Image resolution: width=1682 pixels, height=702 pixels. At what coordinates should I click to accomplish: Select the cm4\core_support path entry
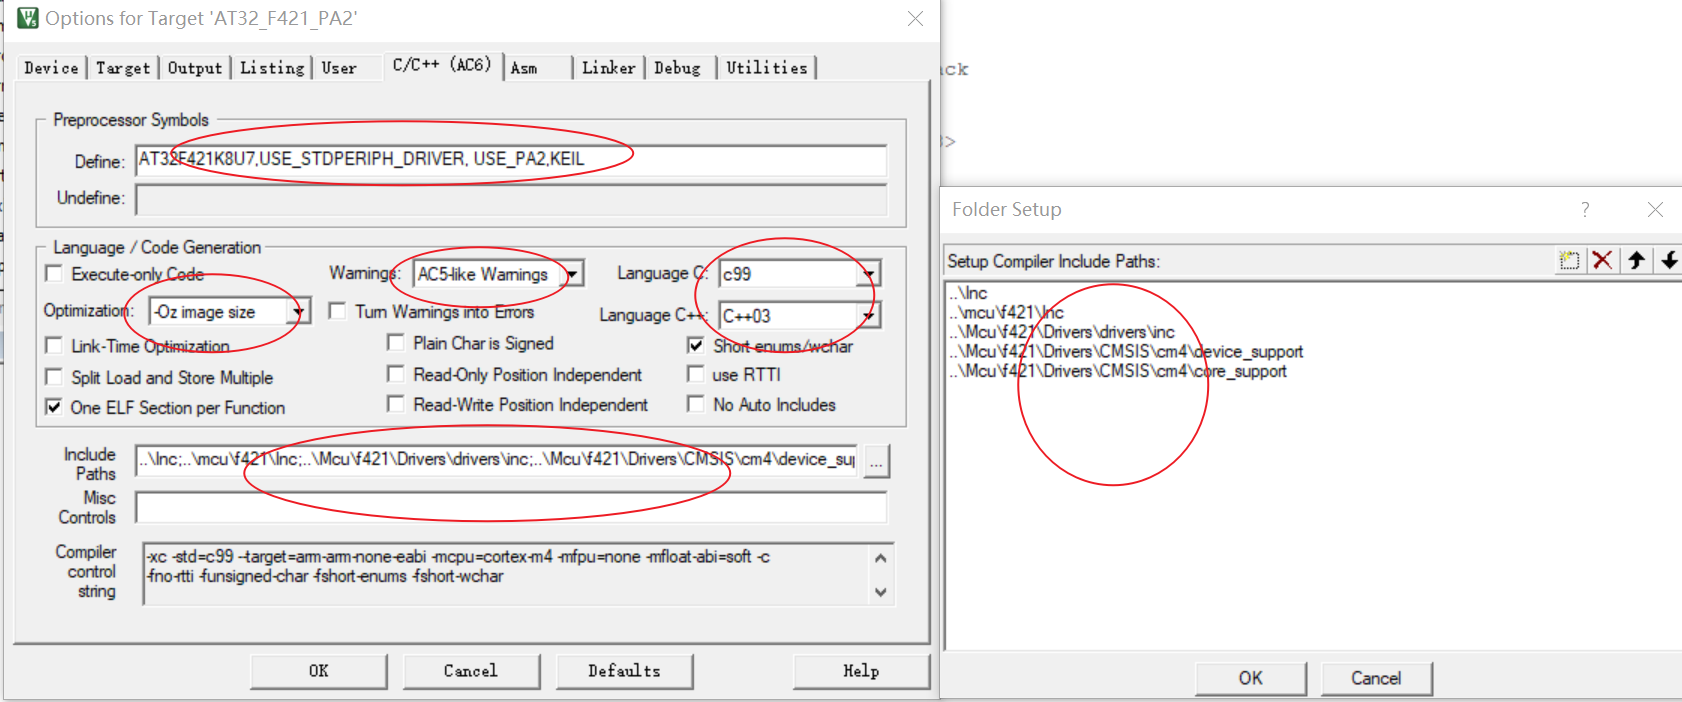(1118, 371)
